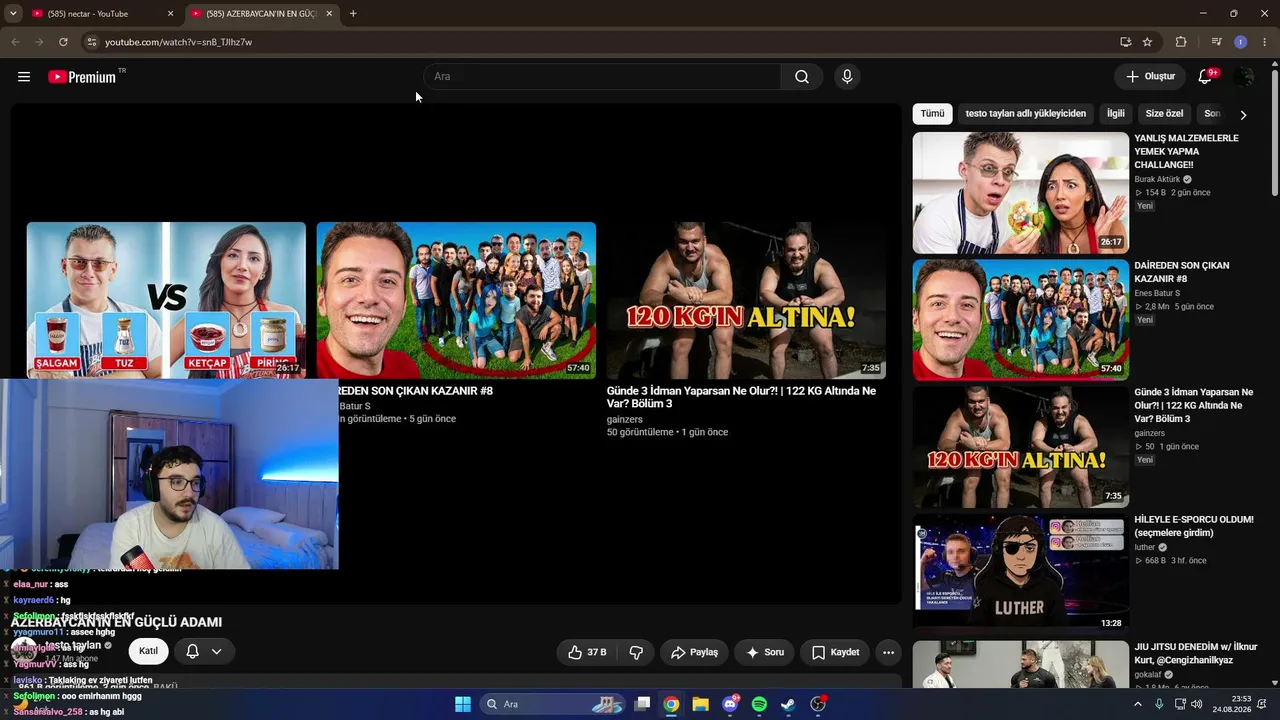Screen dimensions: 1280x720
Task: Open sidebar Günde 3 İdman thumbnail
Action: tap(1021, 447)
